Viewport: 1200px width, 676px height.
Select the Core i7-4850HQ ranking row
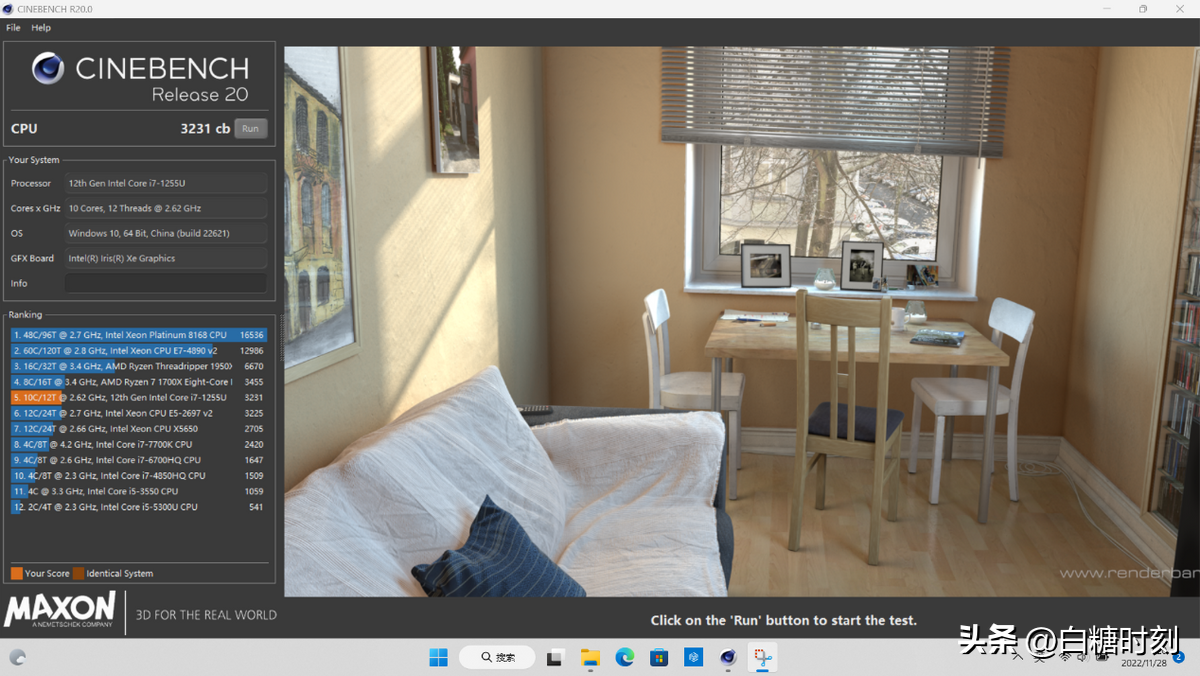pyautogui.click(x=139, y=476)
